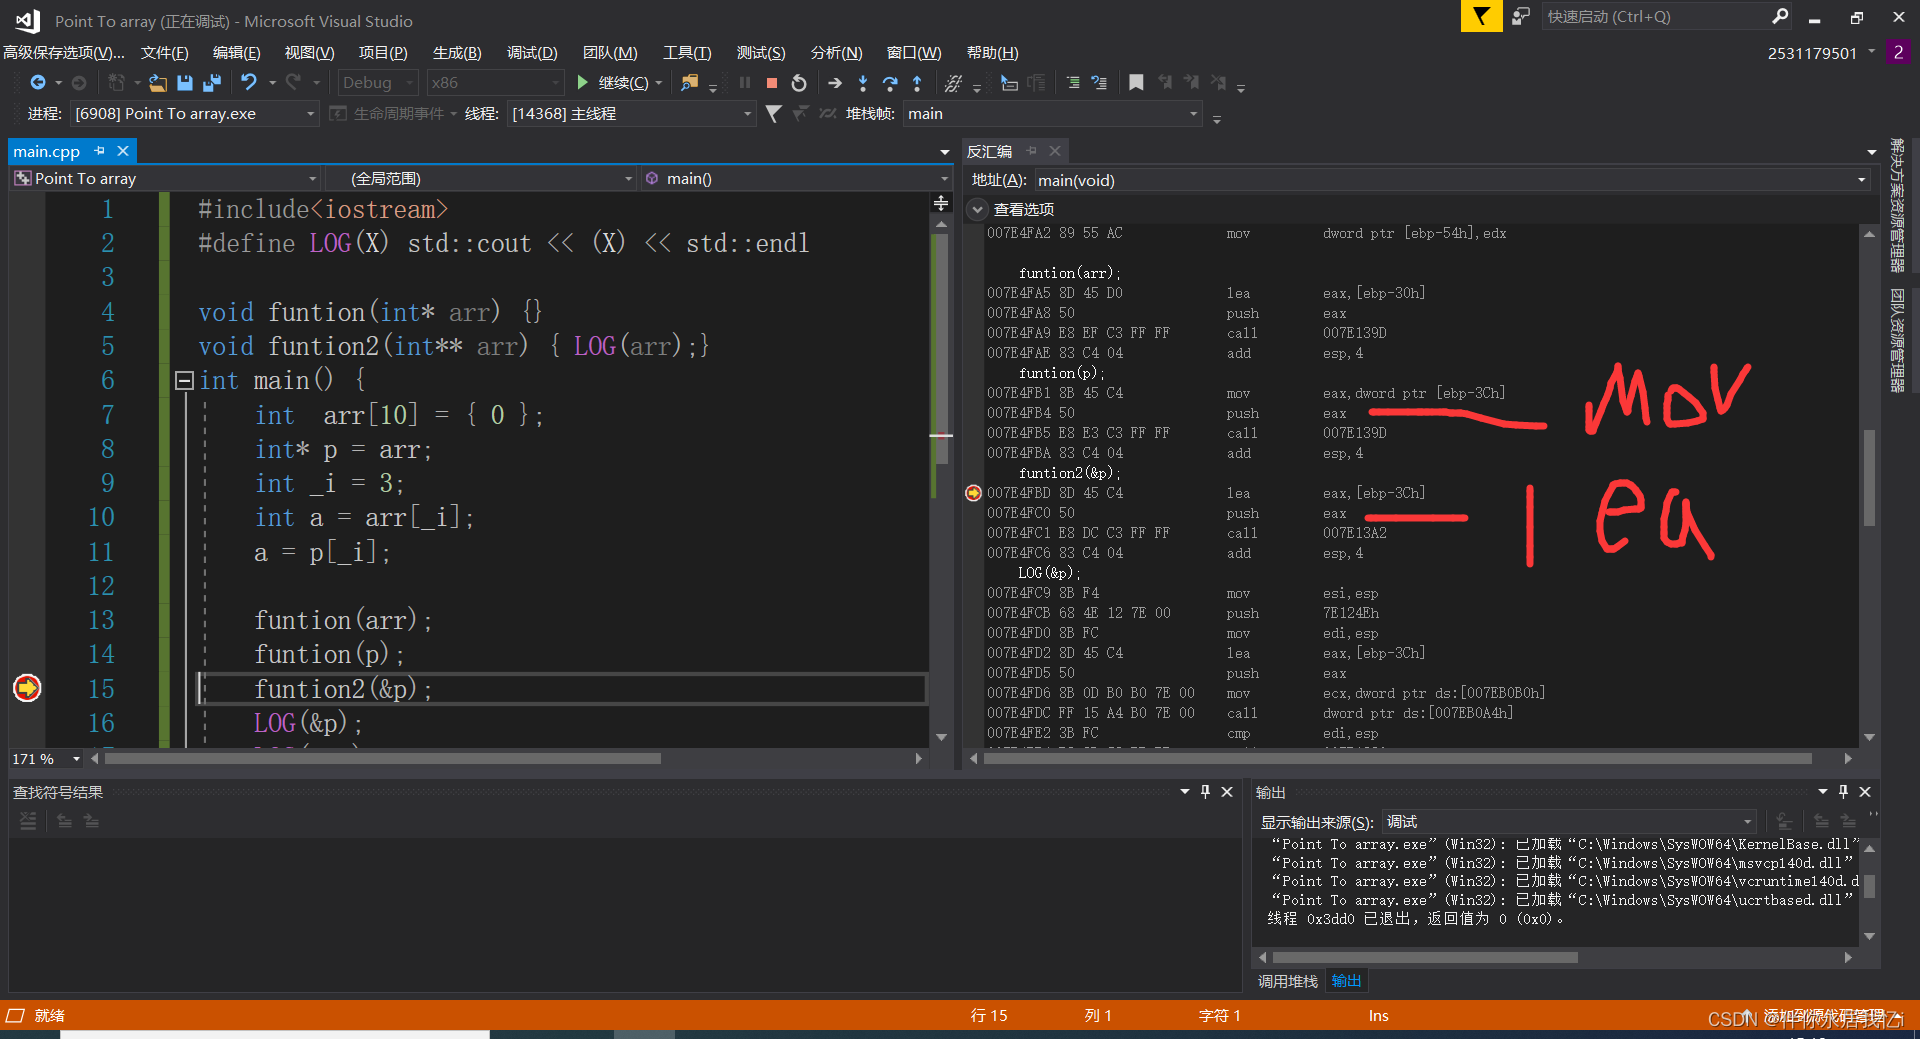The height and width of the screenshot is (1039, 1920).
Task: Click the code editor vertical scrollbar thumb
Action: (x=941, y=348)
